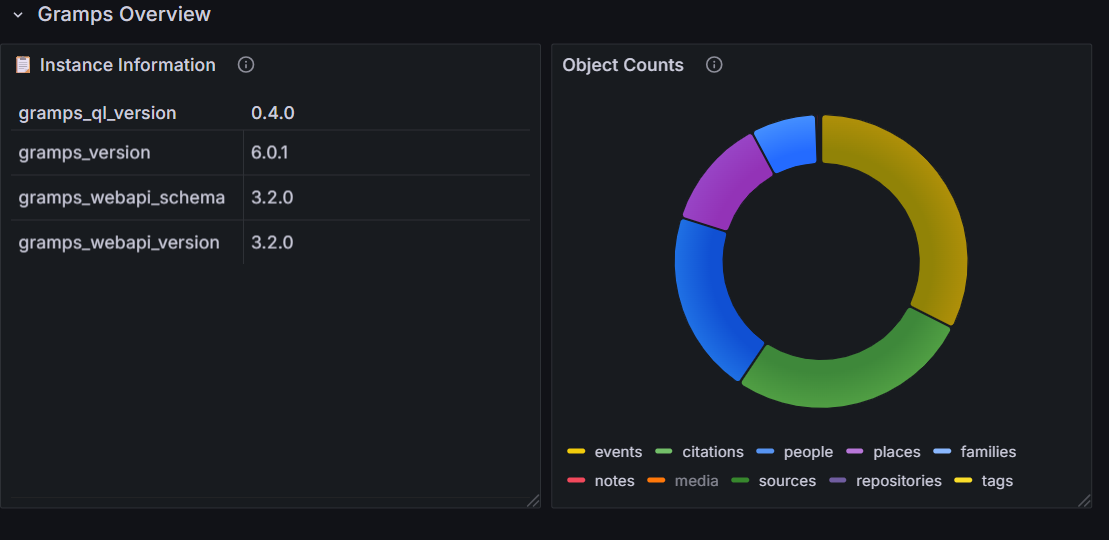This screenshot has height=540, width=1109.
Task: Show only places in the legend
Action: 896,452
